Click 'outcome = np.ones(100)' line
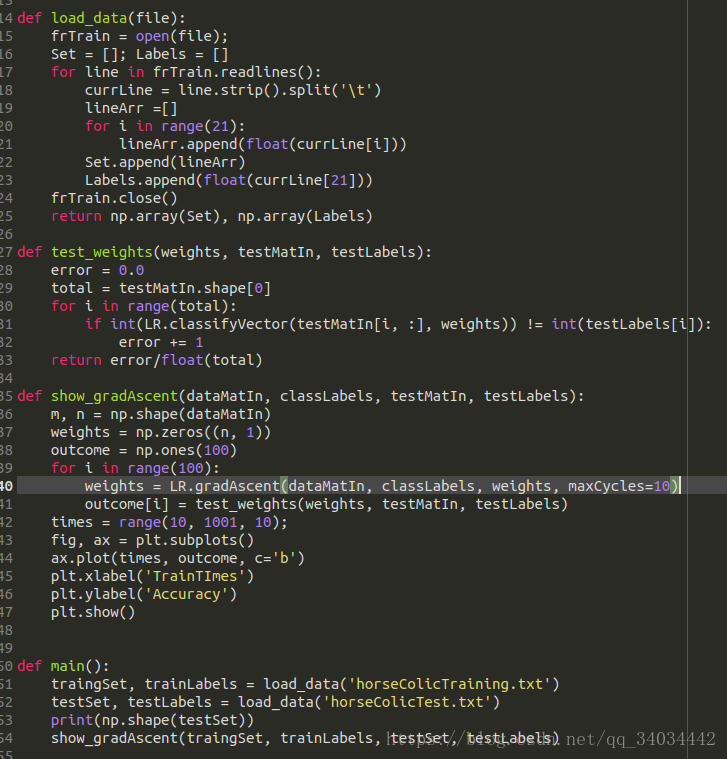Screen dimensions: 727x759 coord(144,450)
